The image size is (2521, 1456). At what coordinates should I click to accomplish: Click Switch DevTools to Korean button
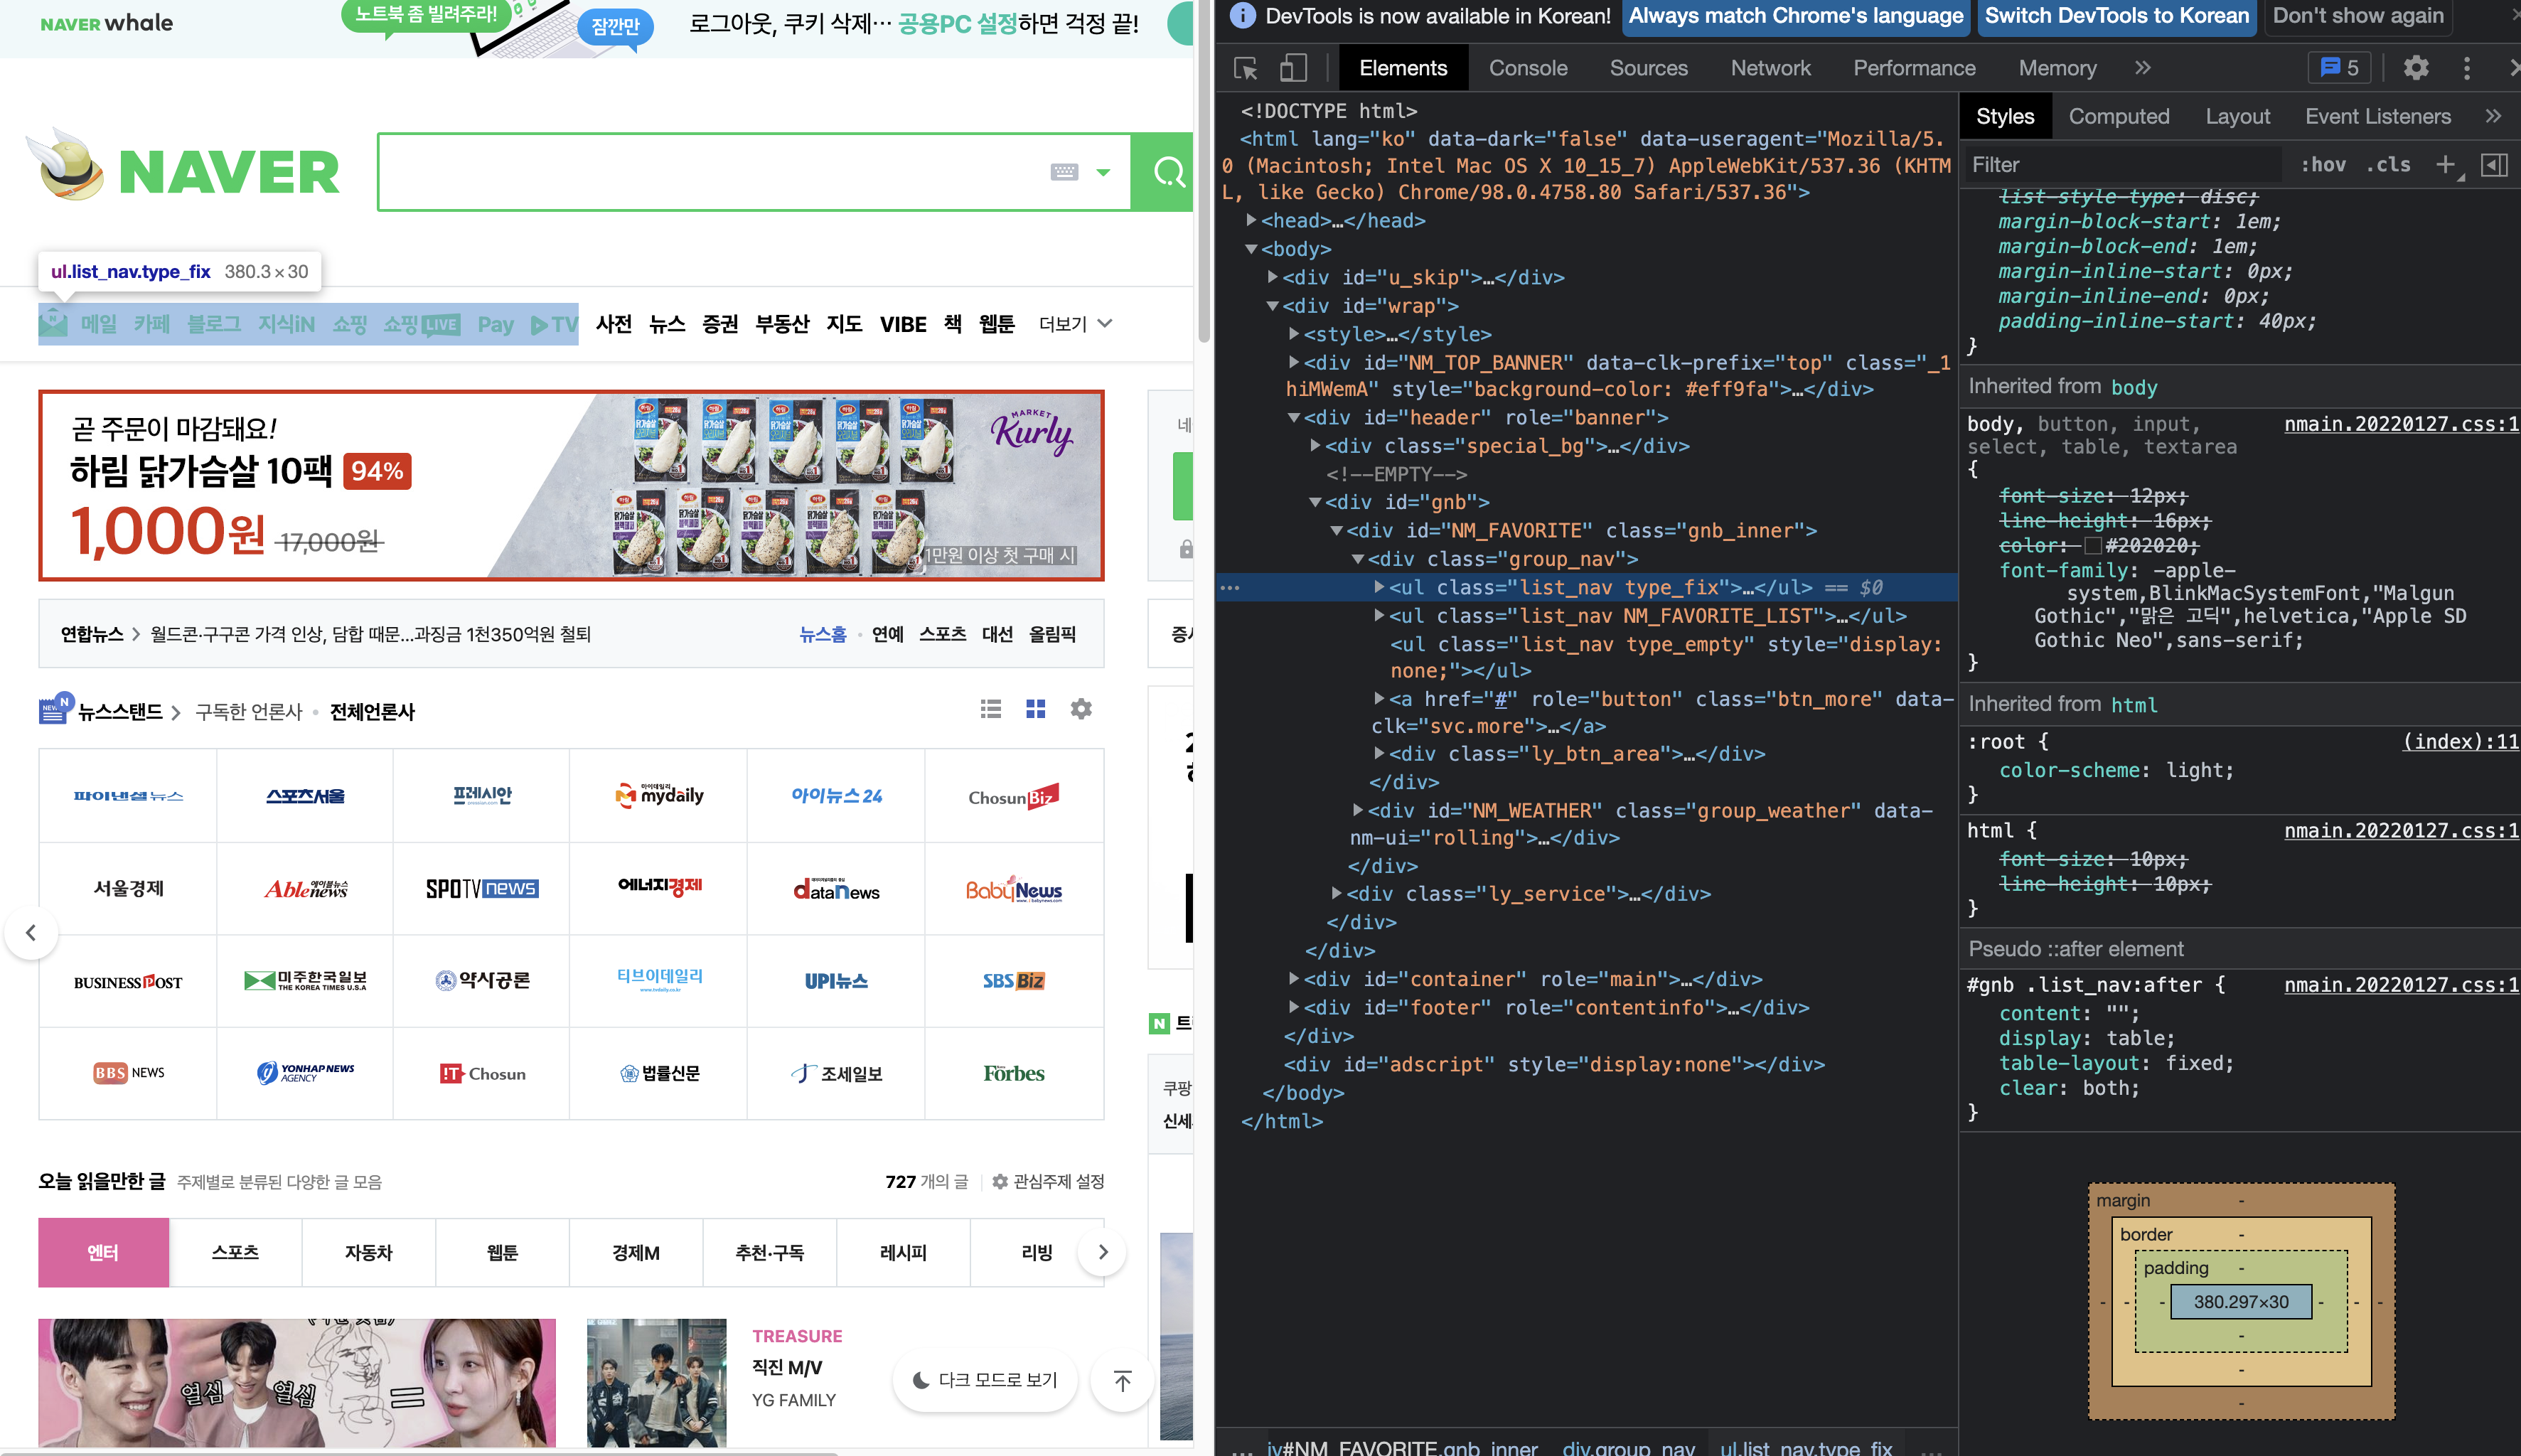coord(2116,16)
